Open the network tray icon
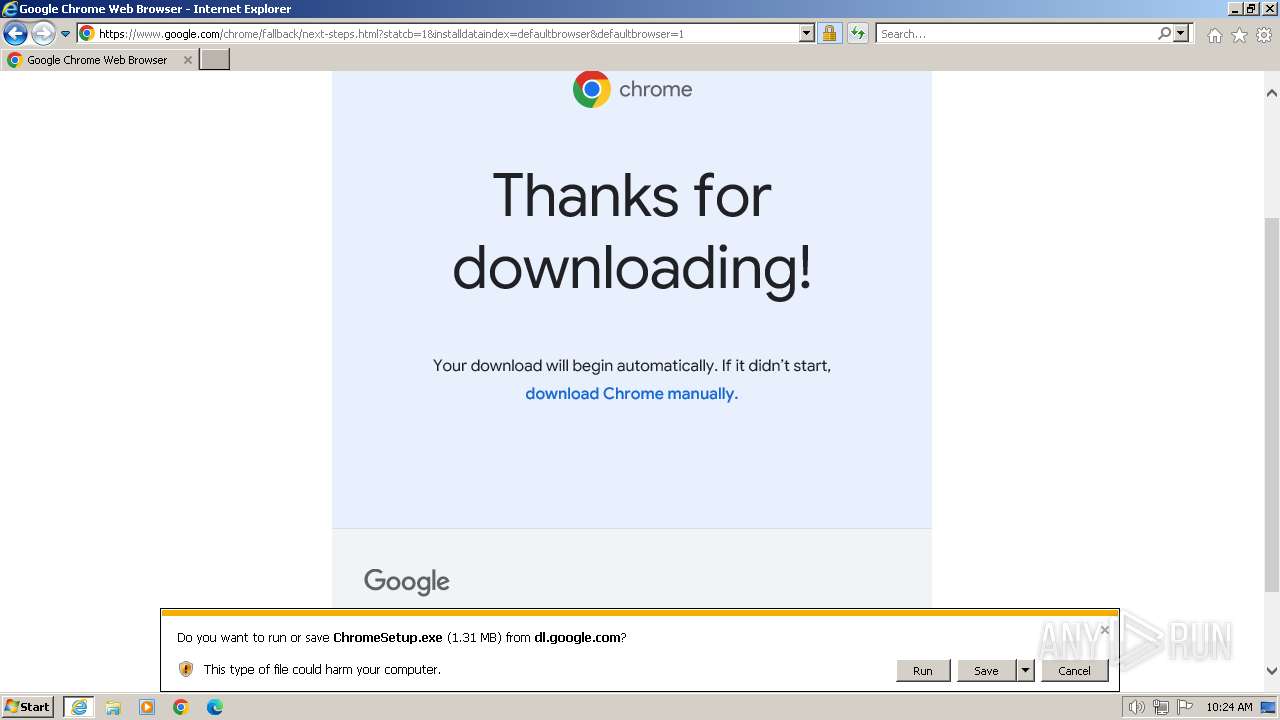This screenshot has width=1280, height=720. [1161, 707]
